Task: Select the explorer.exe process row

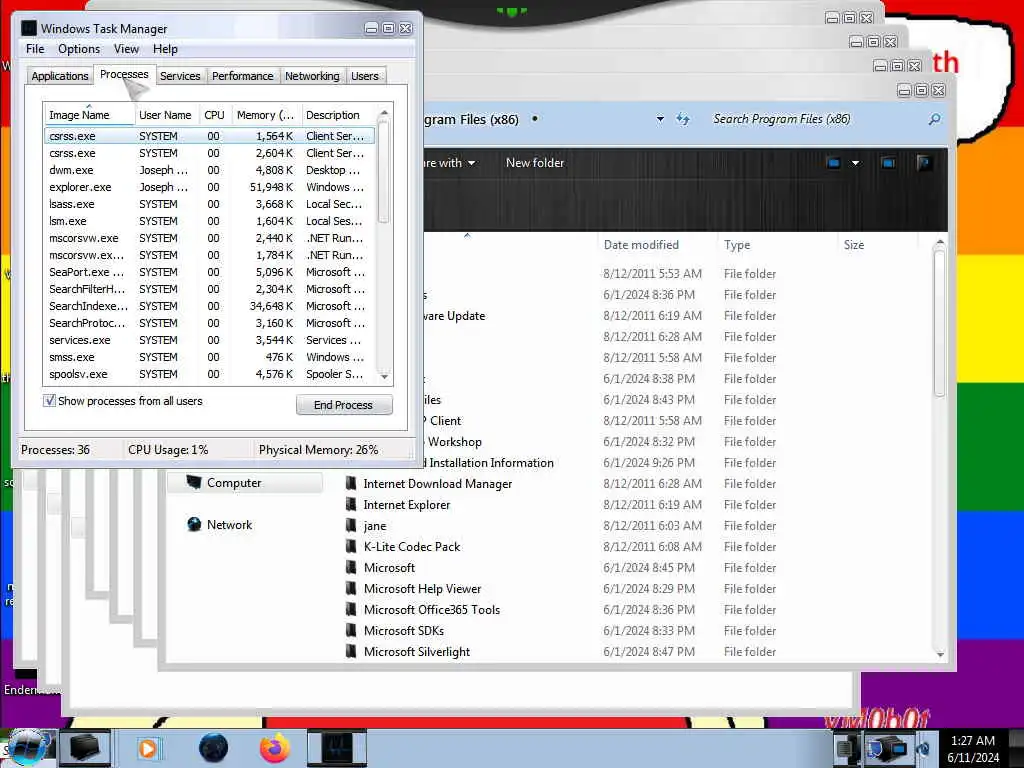Action: coord(209,187)
